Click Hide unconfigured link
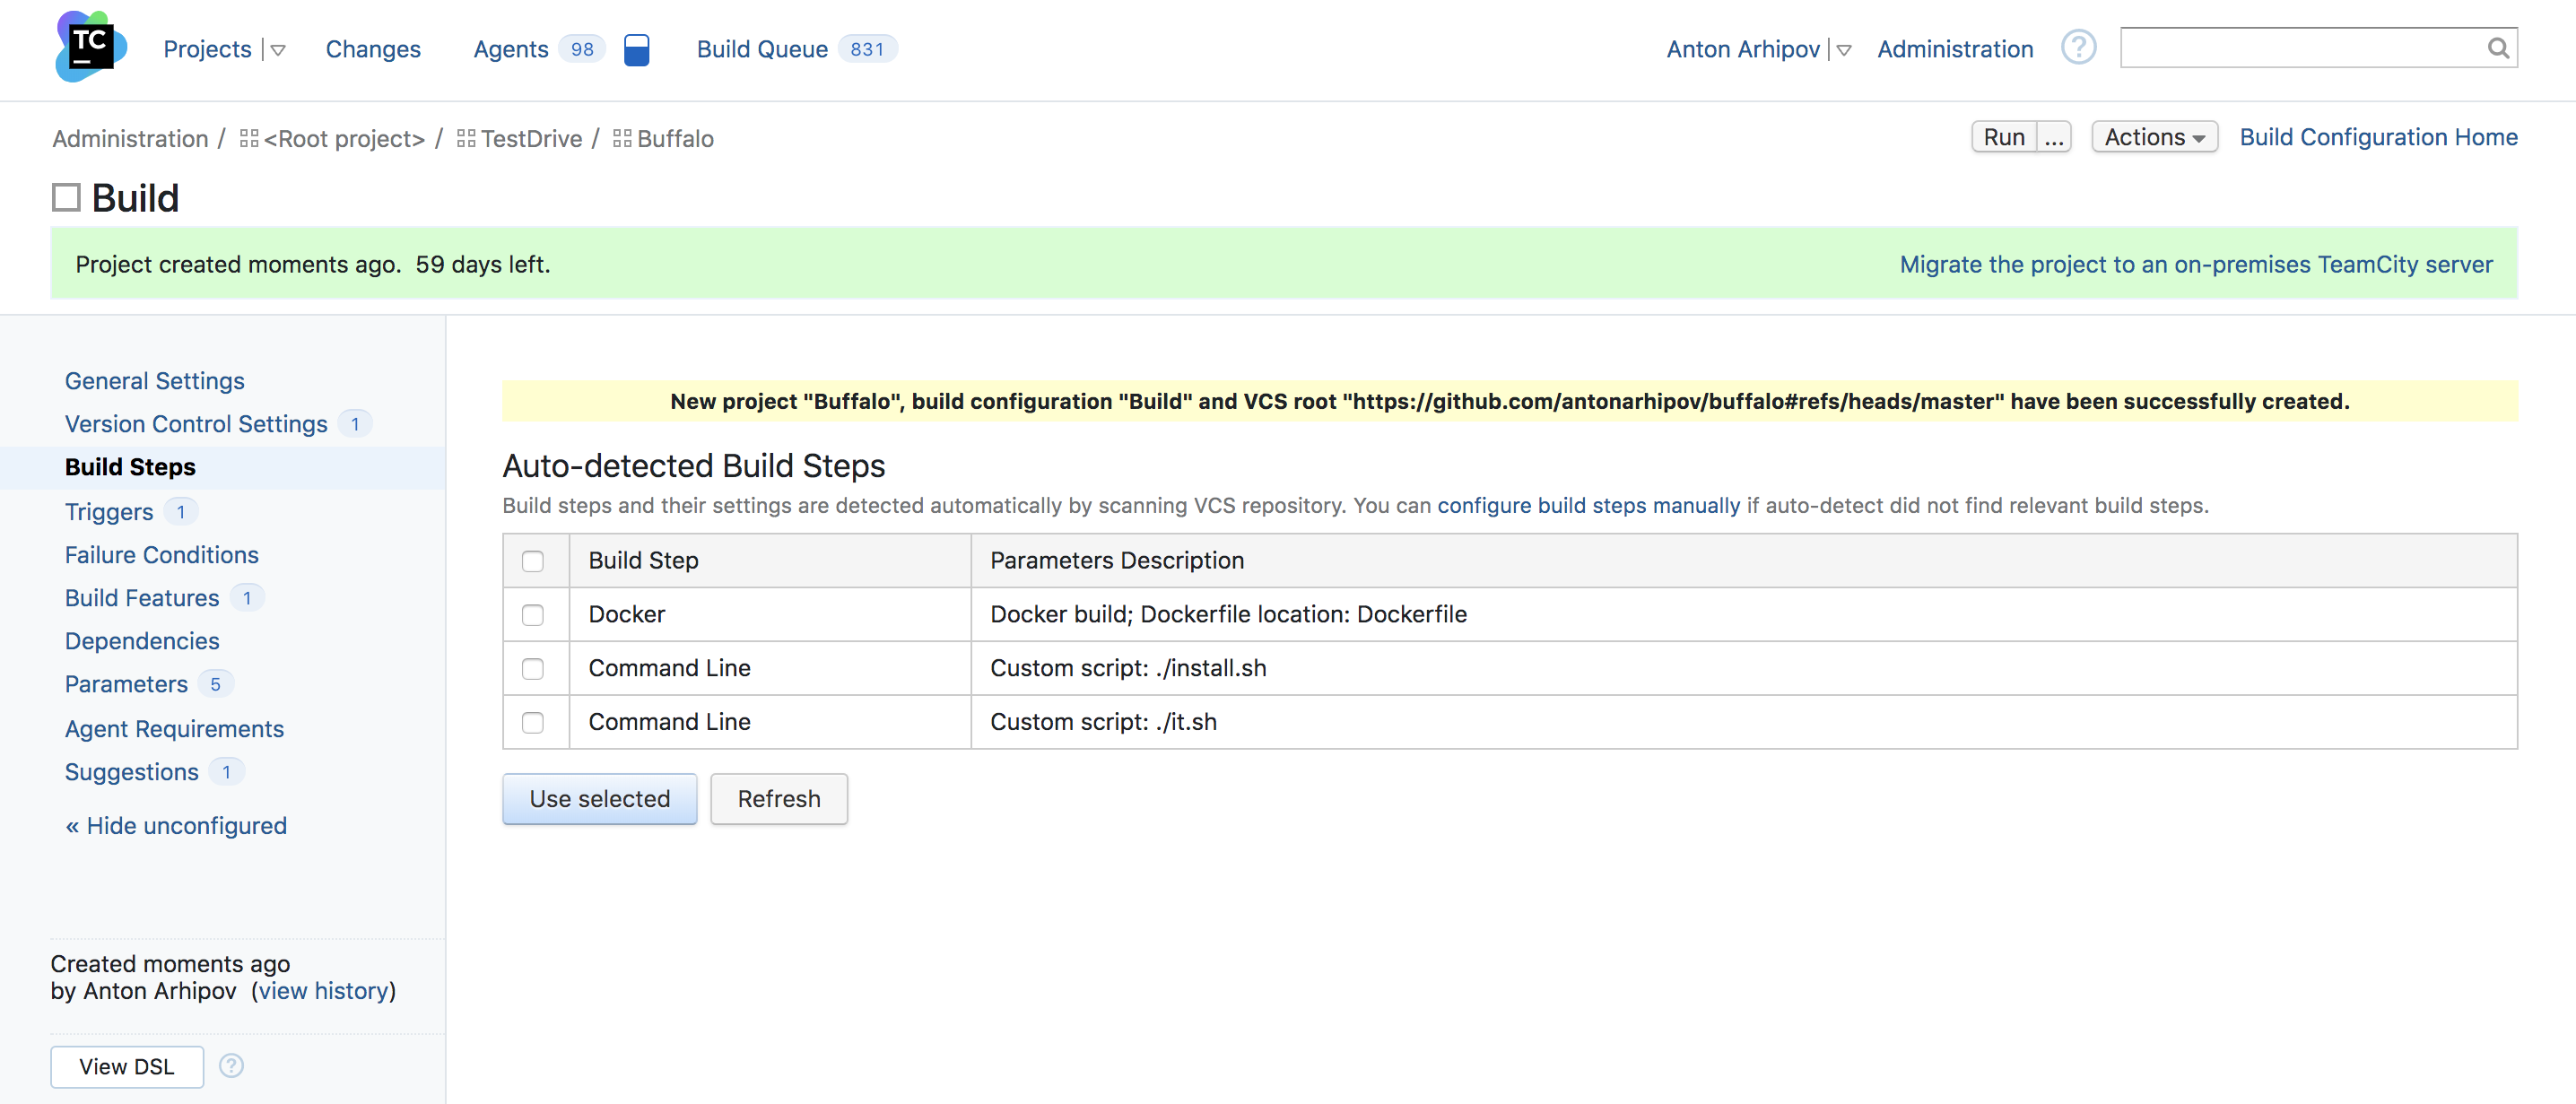Viewport: 2576px width, 1104px height. 176,826
